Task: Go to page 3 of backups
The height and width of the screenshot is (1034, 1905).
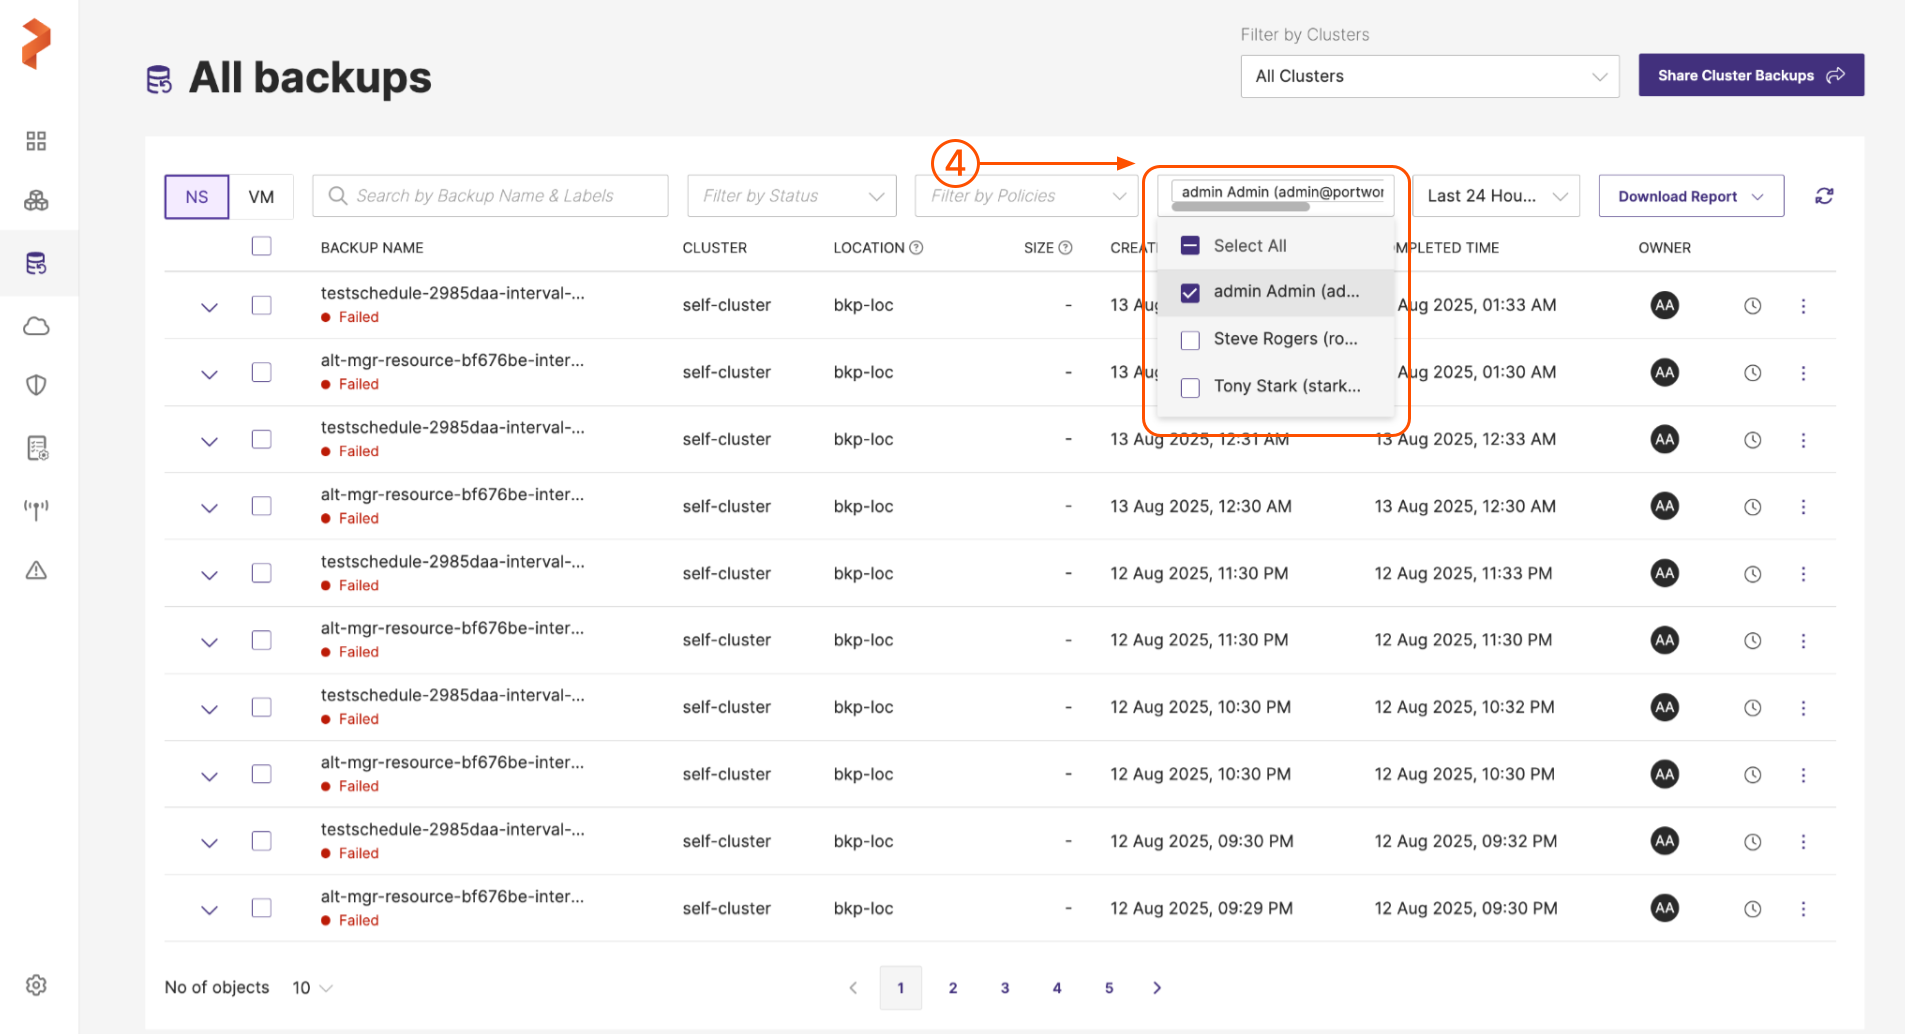Action: pos(1004,988)
